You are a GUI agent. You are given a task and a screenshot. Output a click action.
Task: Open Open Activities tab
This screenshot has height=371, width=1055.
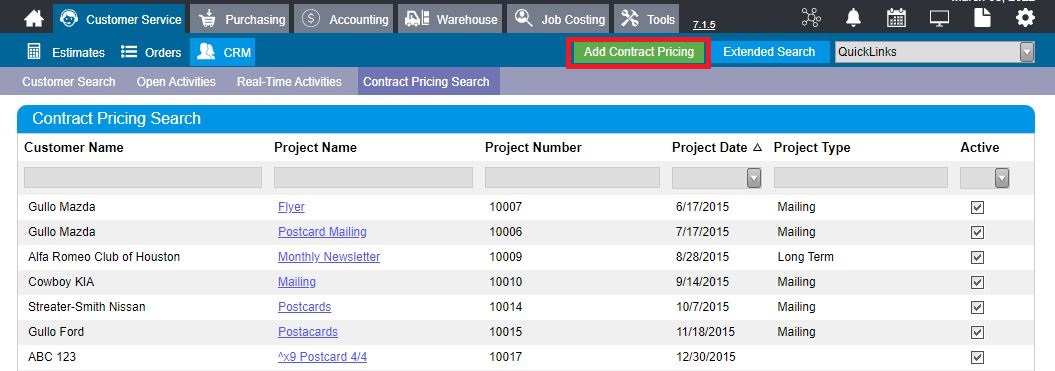point(176,81)
